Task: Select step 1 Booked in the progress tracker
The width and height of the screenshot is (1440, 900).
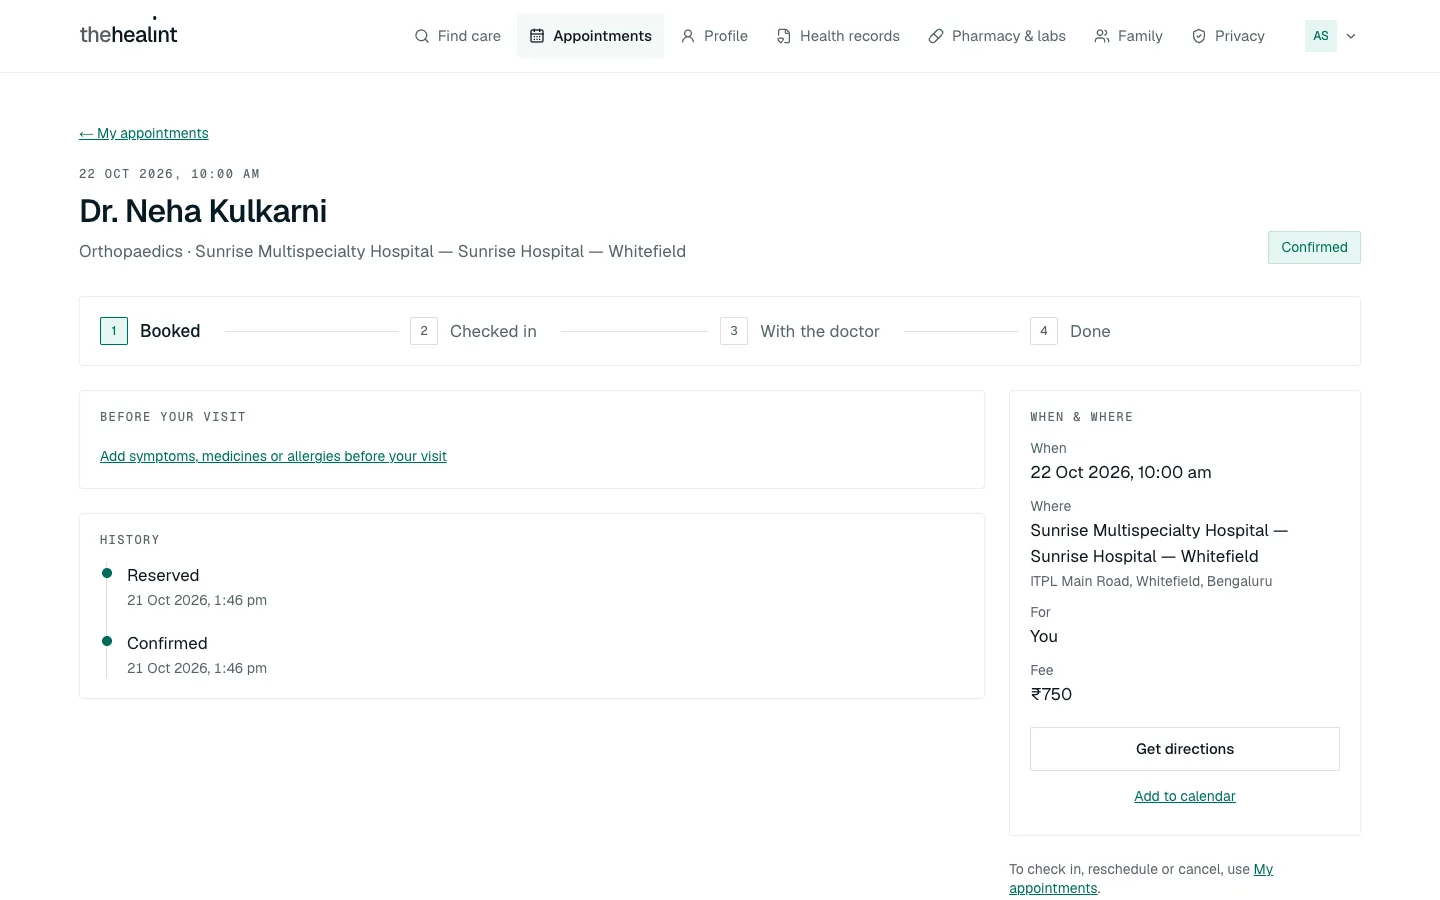Action: point(150,331)
